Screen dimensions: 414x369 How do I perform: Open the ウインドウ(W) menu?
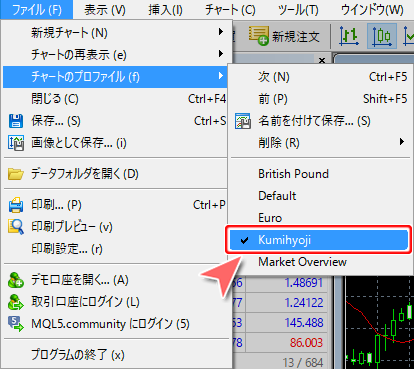(x=372, y=10)
